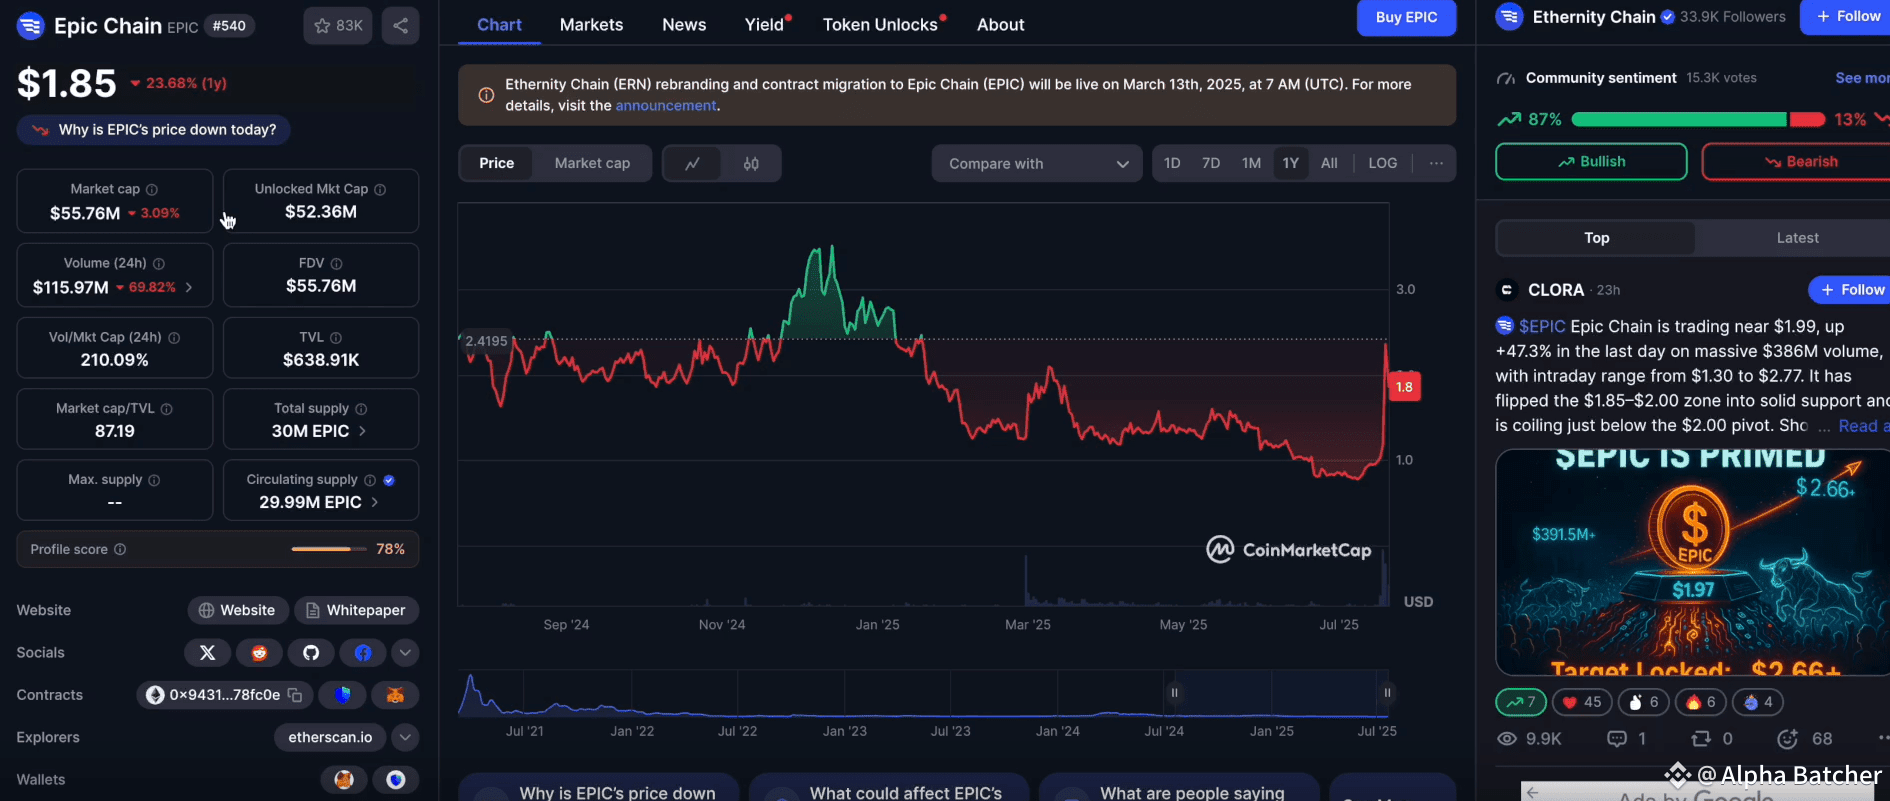Click the right handle of chart range selector

[1387, 692]
